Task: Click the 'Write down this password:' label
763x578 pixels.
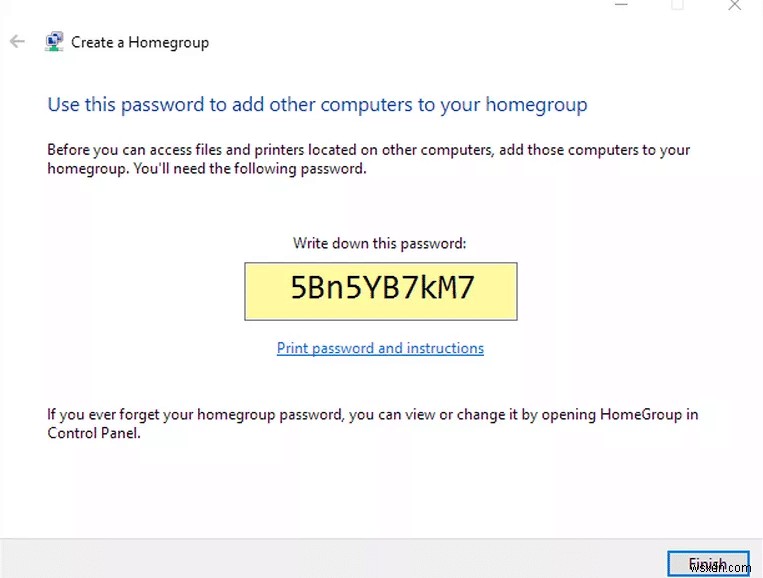Action: tap(380, 243)
